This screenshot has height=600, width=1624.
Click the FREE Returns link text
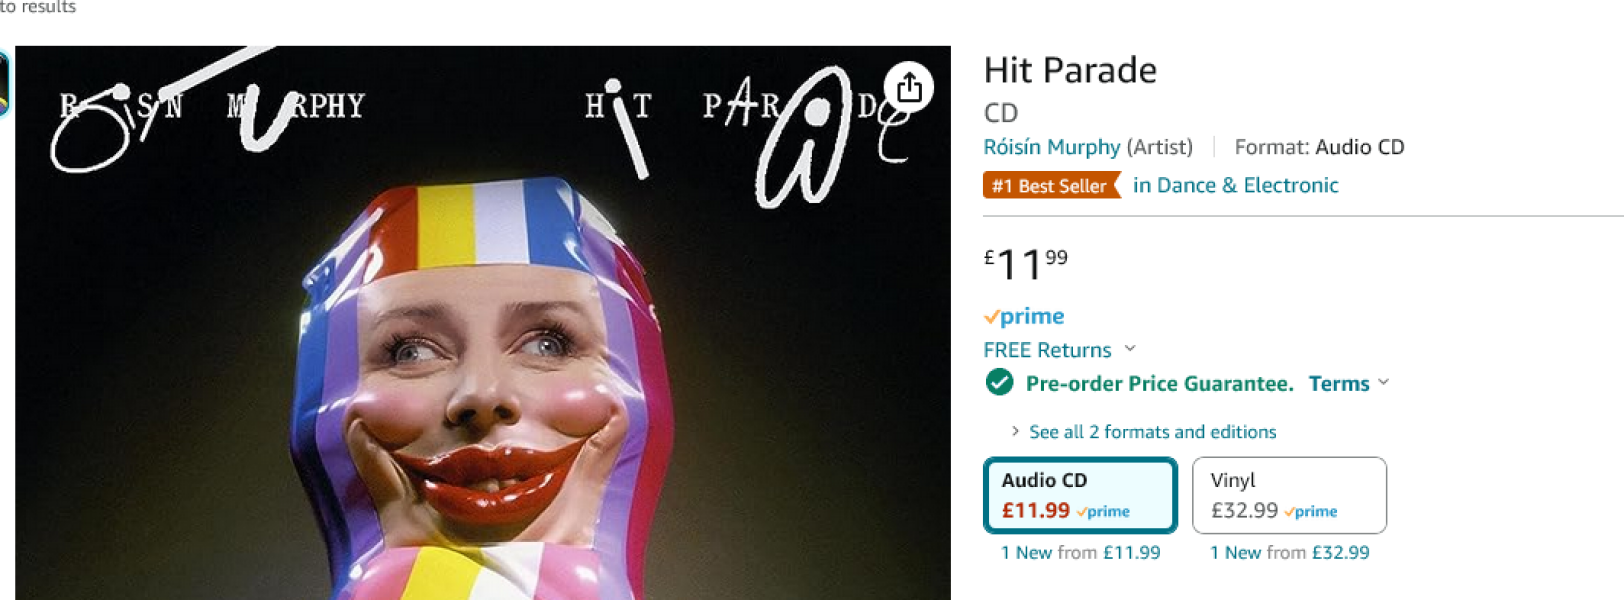tap(1047, 350)
